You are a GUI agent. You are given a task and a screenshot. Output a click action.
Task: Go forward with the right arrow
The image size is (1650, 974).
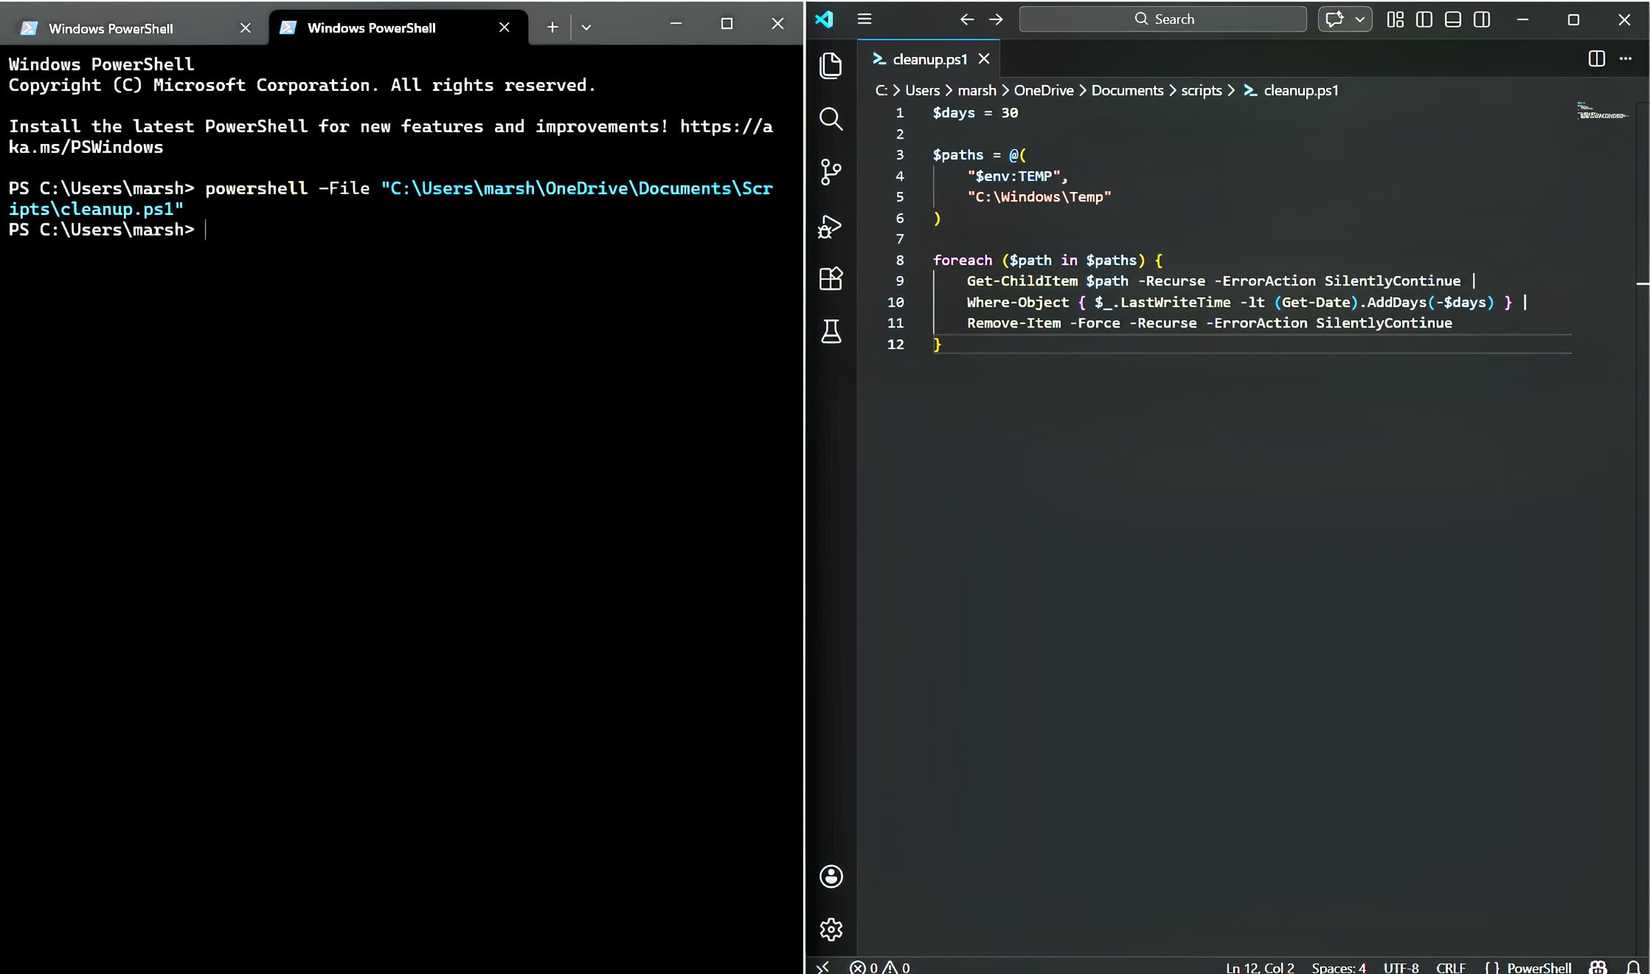[x=996, y=19]
